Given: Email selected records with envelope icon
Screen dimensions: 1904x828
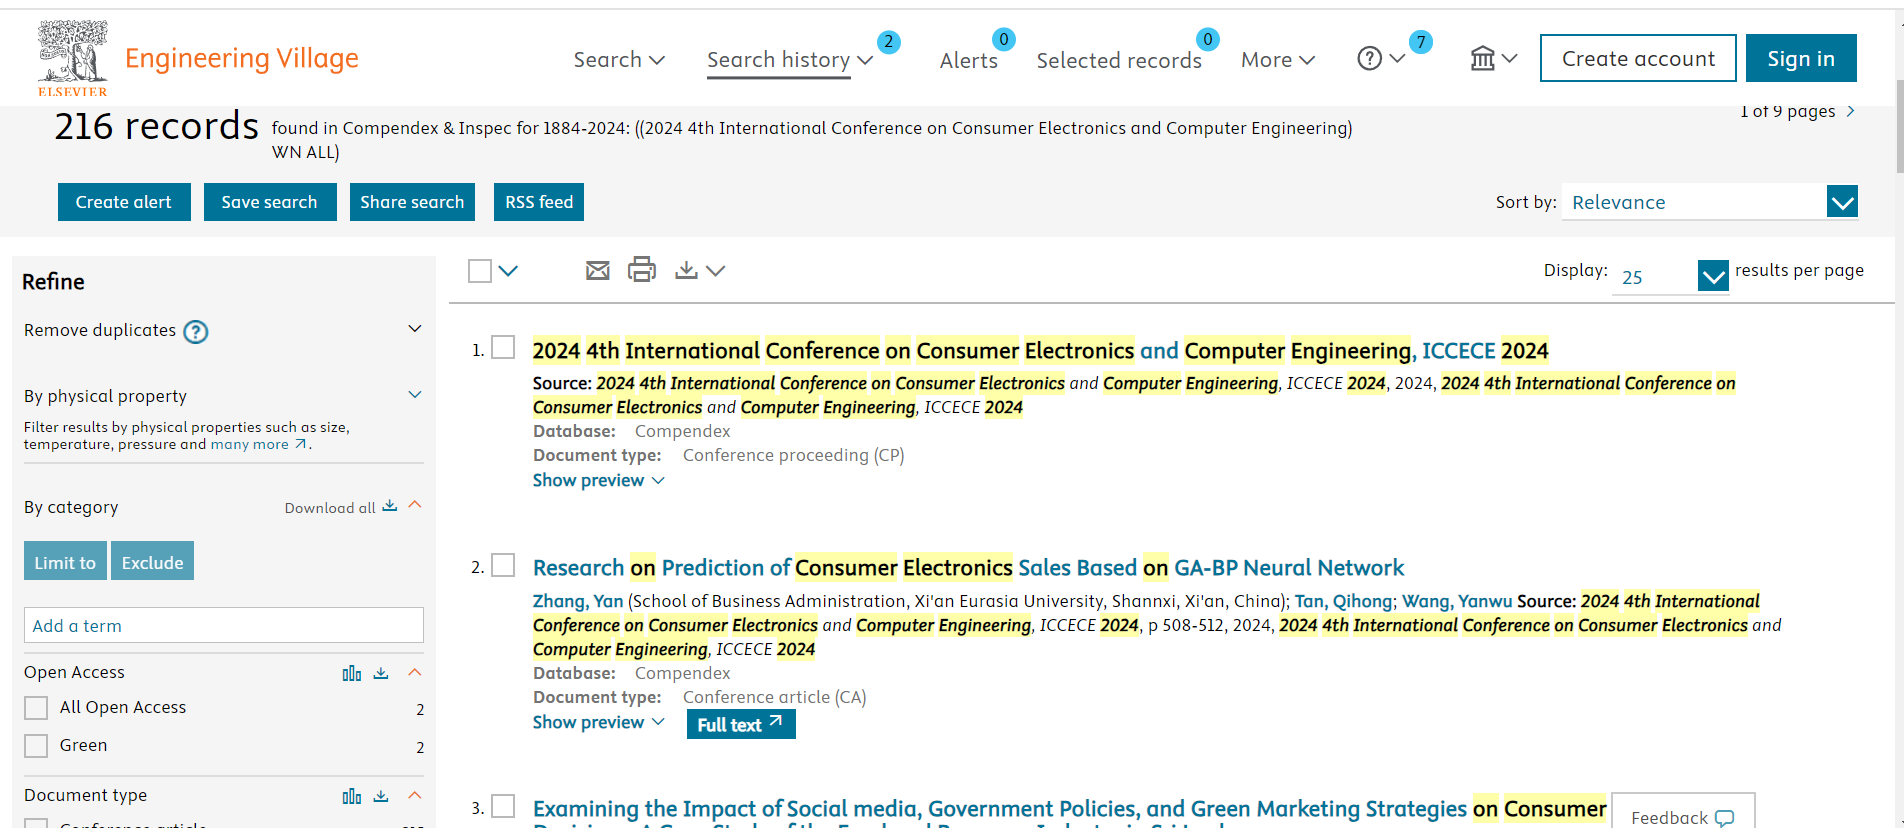Looking at the screenshot, I should tap(598, 270).
